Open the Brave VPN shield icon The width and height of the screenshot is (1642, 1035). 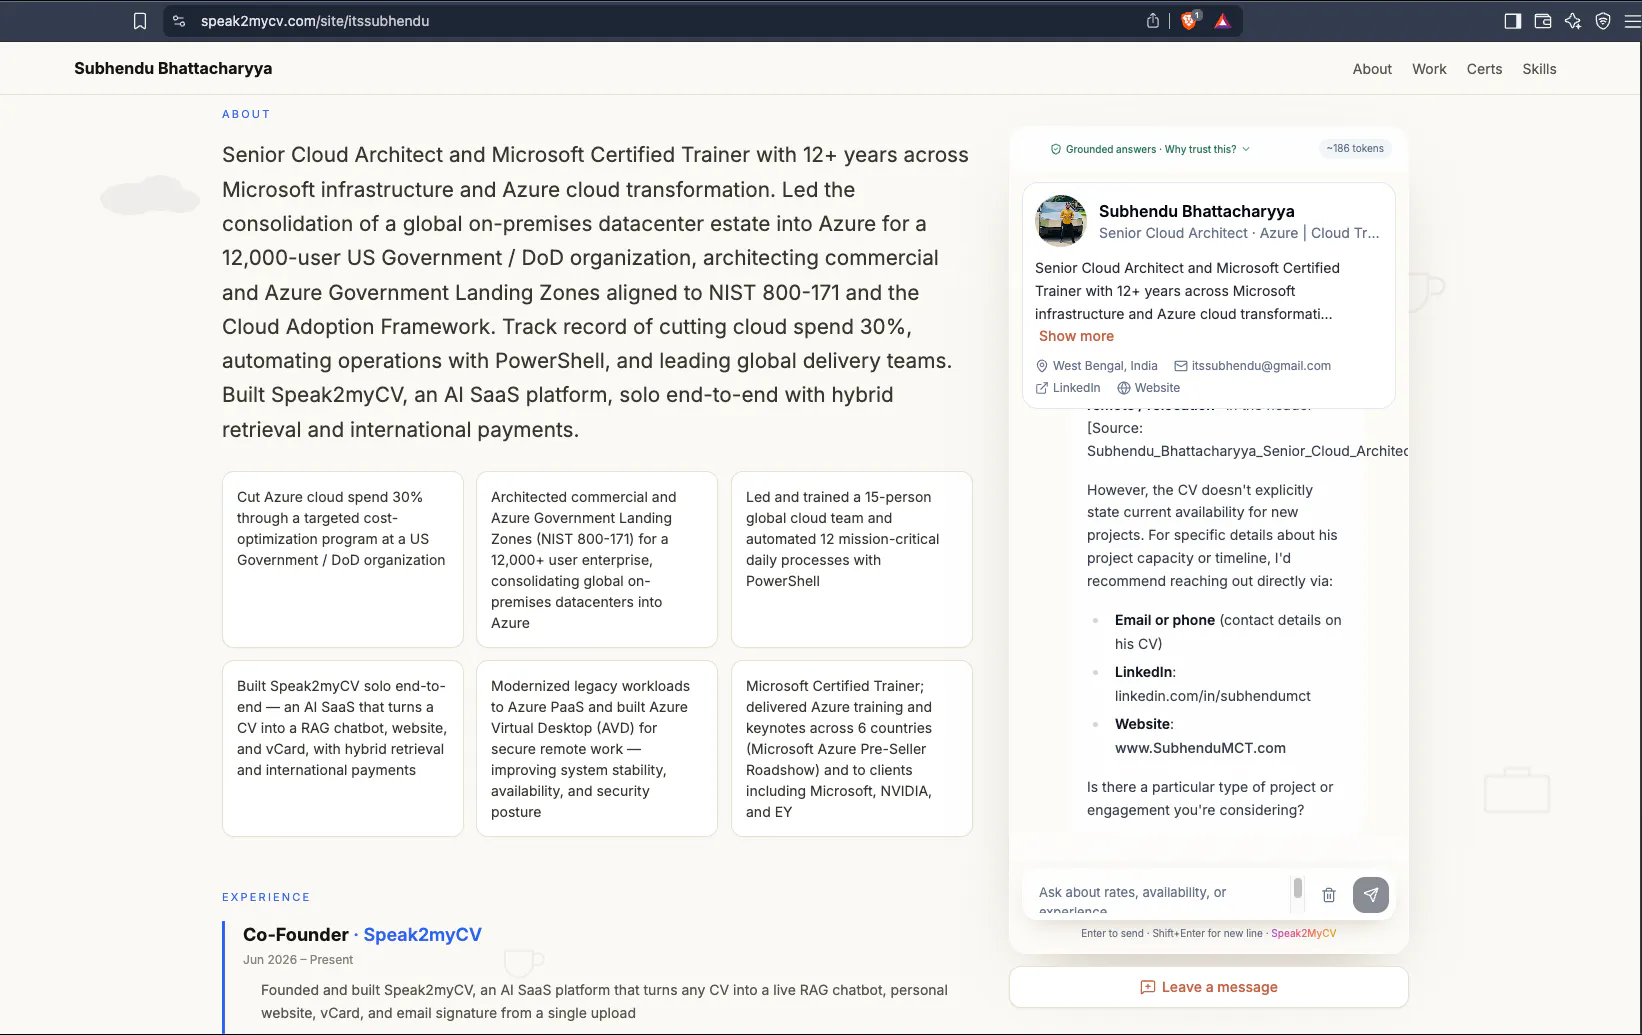(x=1603, y=21)
